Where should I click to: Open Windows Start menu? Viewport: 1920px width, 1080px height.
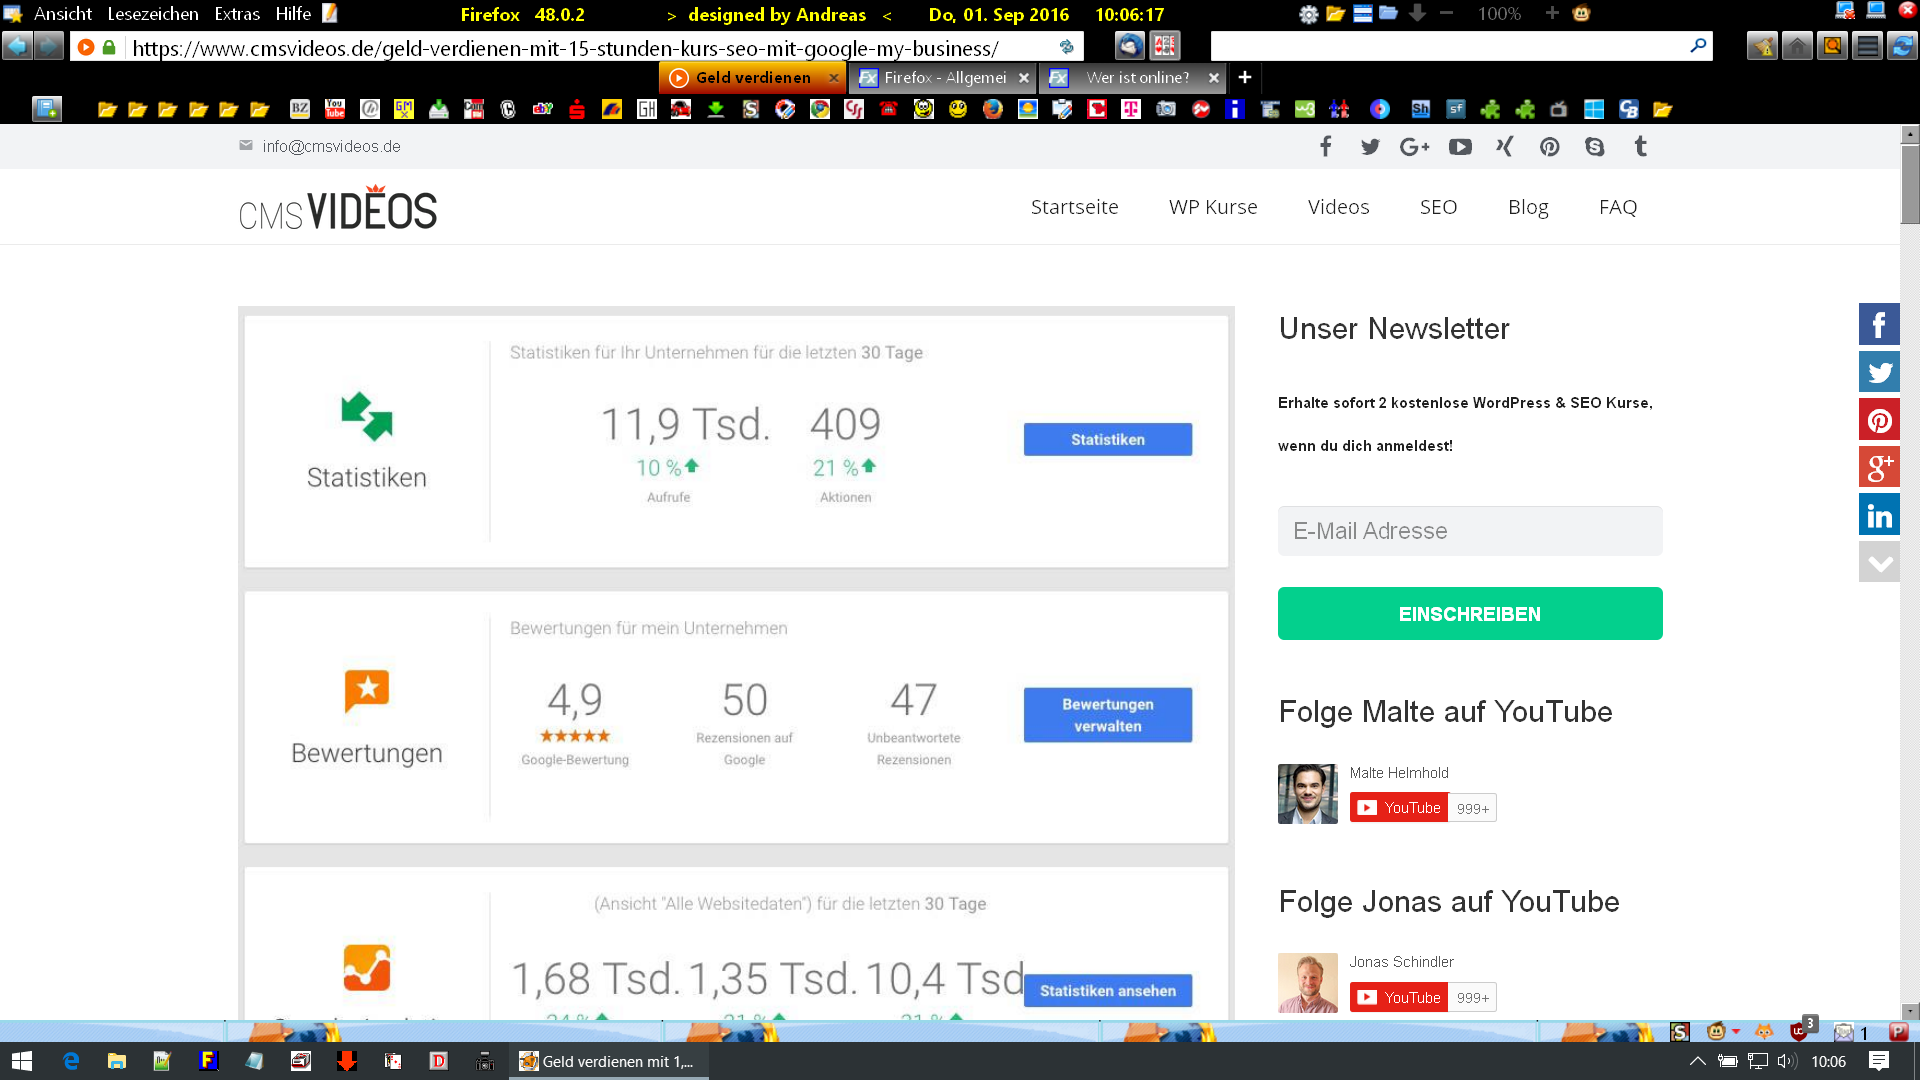[22, 1061]
